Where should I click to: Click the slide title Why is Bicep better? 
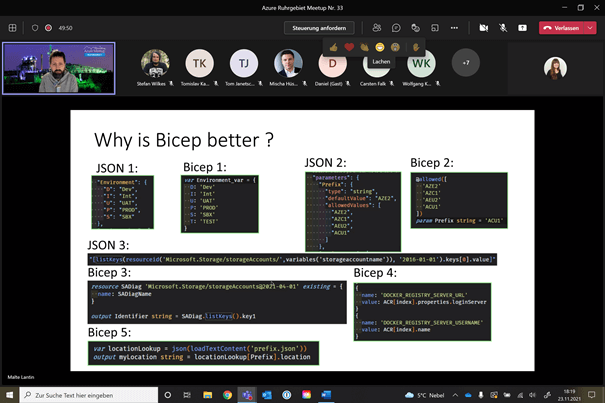(184, 140)
